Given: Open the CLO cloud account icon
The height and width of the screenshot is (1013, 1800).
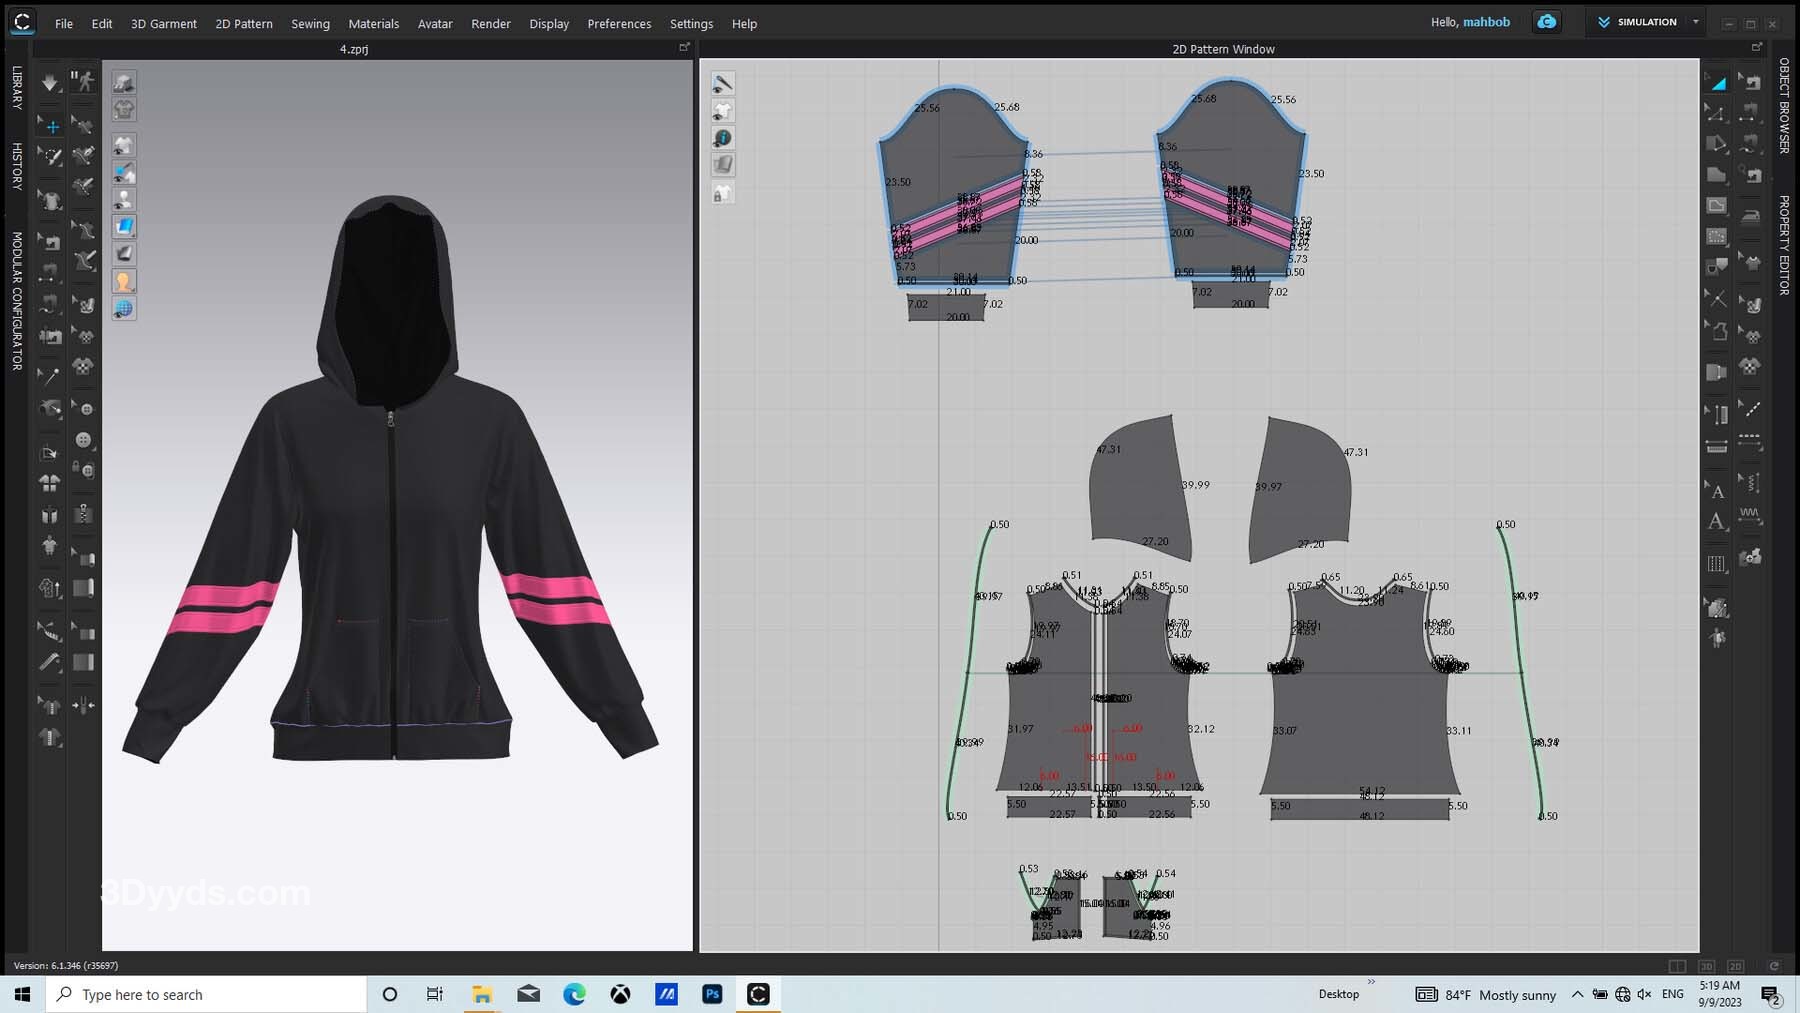Looking at the screenshot, I should tap(1546, 22).
